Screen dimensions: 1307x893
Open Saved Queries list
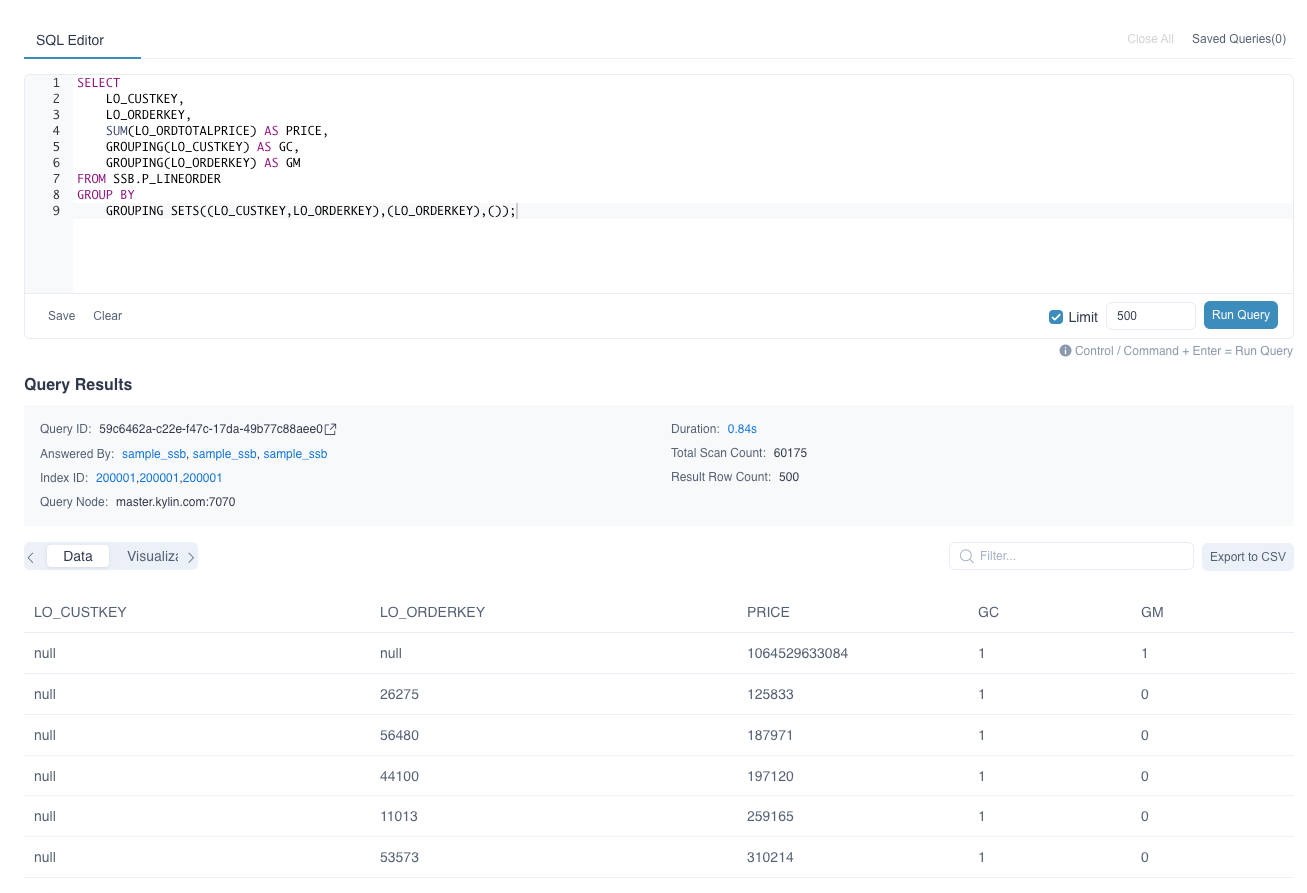click(x=1238, y=39)
